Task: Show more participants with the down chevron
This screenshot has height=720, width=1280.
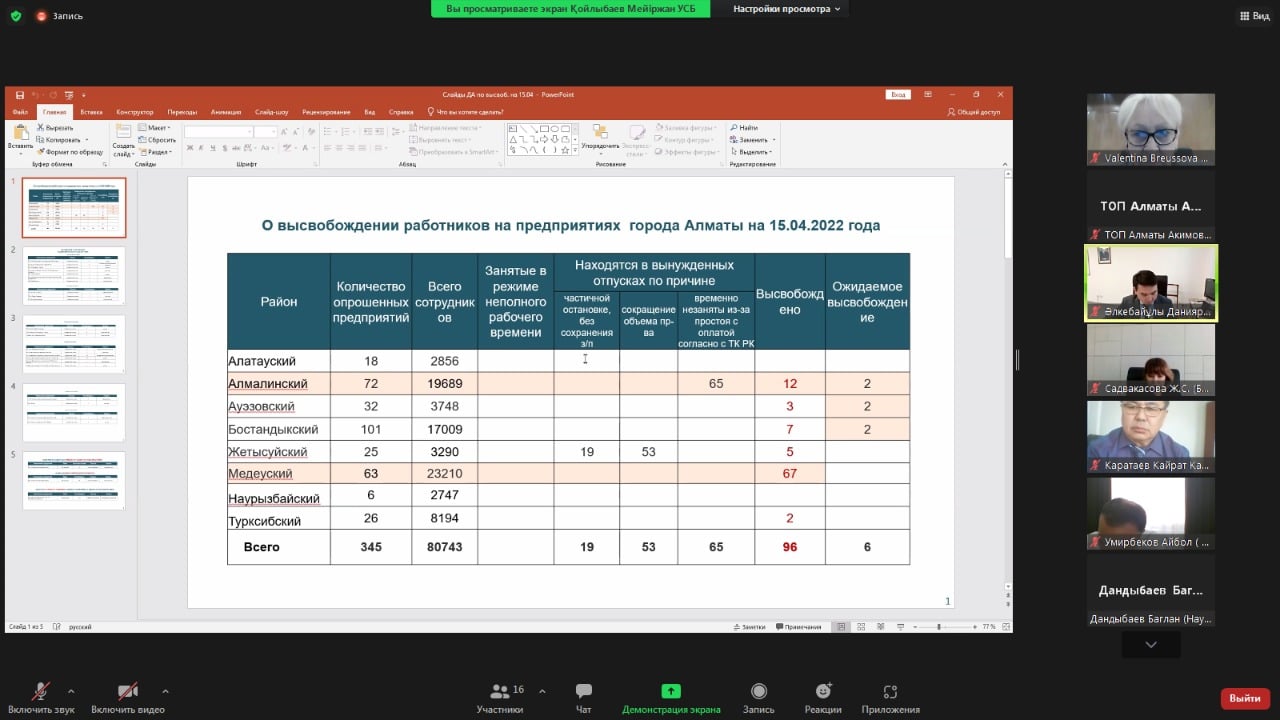Action: 1151,645
